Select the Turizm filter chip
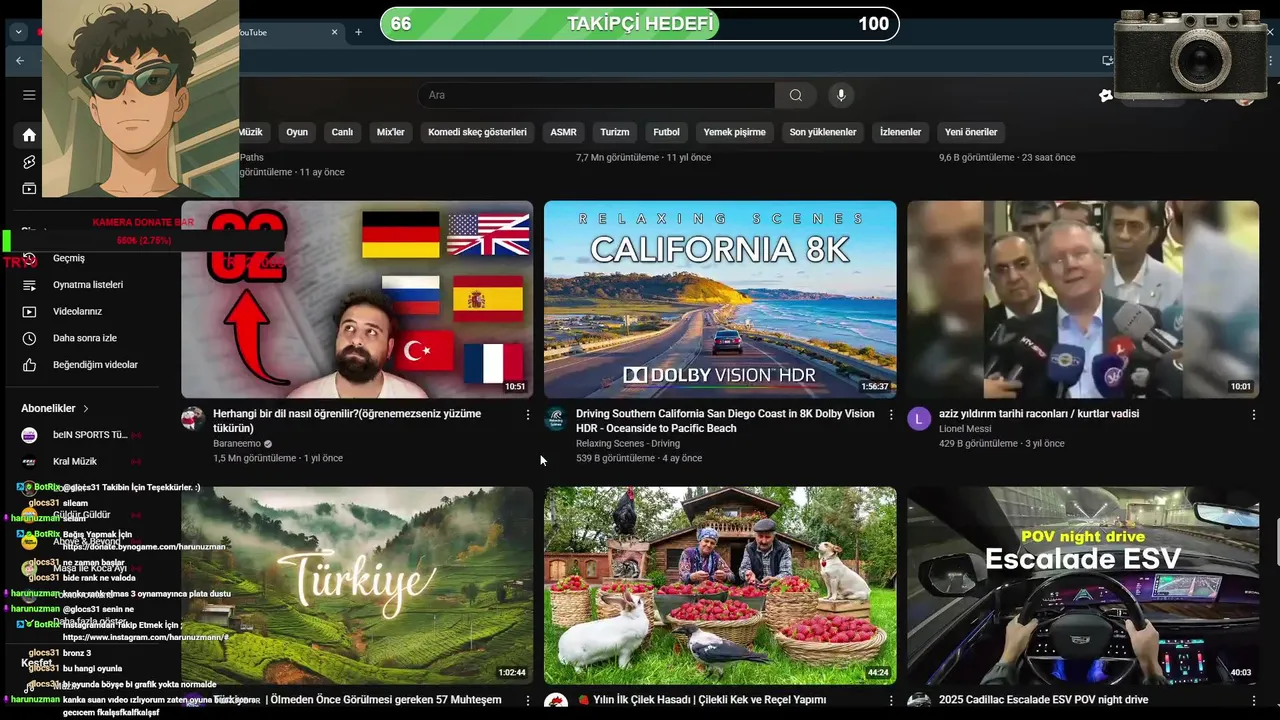The width and height of the screenshot is (1280, 720). tap(615, 132)
